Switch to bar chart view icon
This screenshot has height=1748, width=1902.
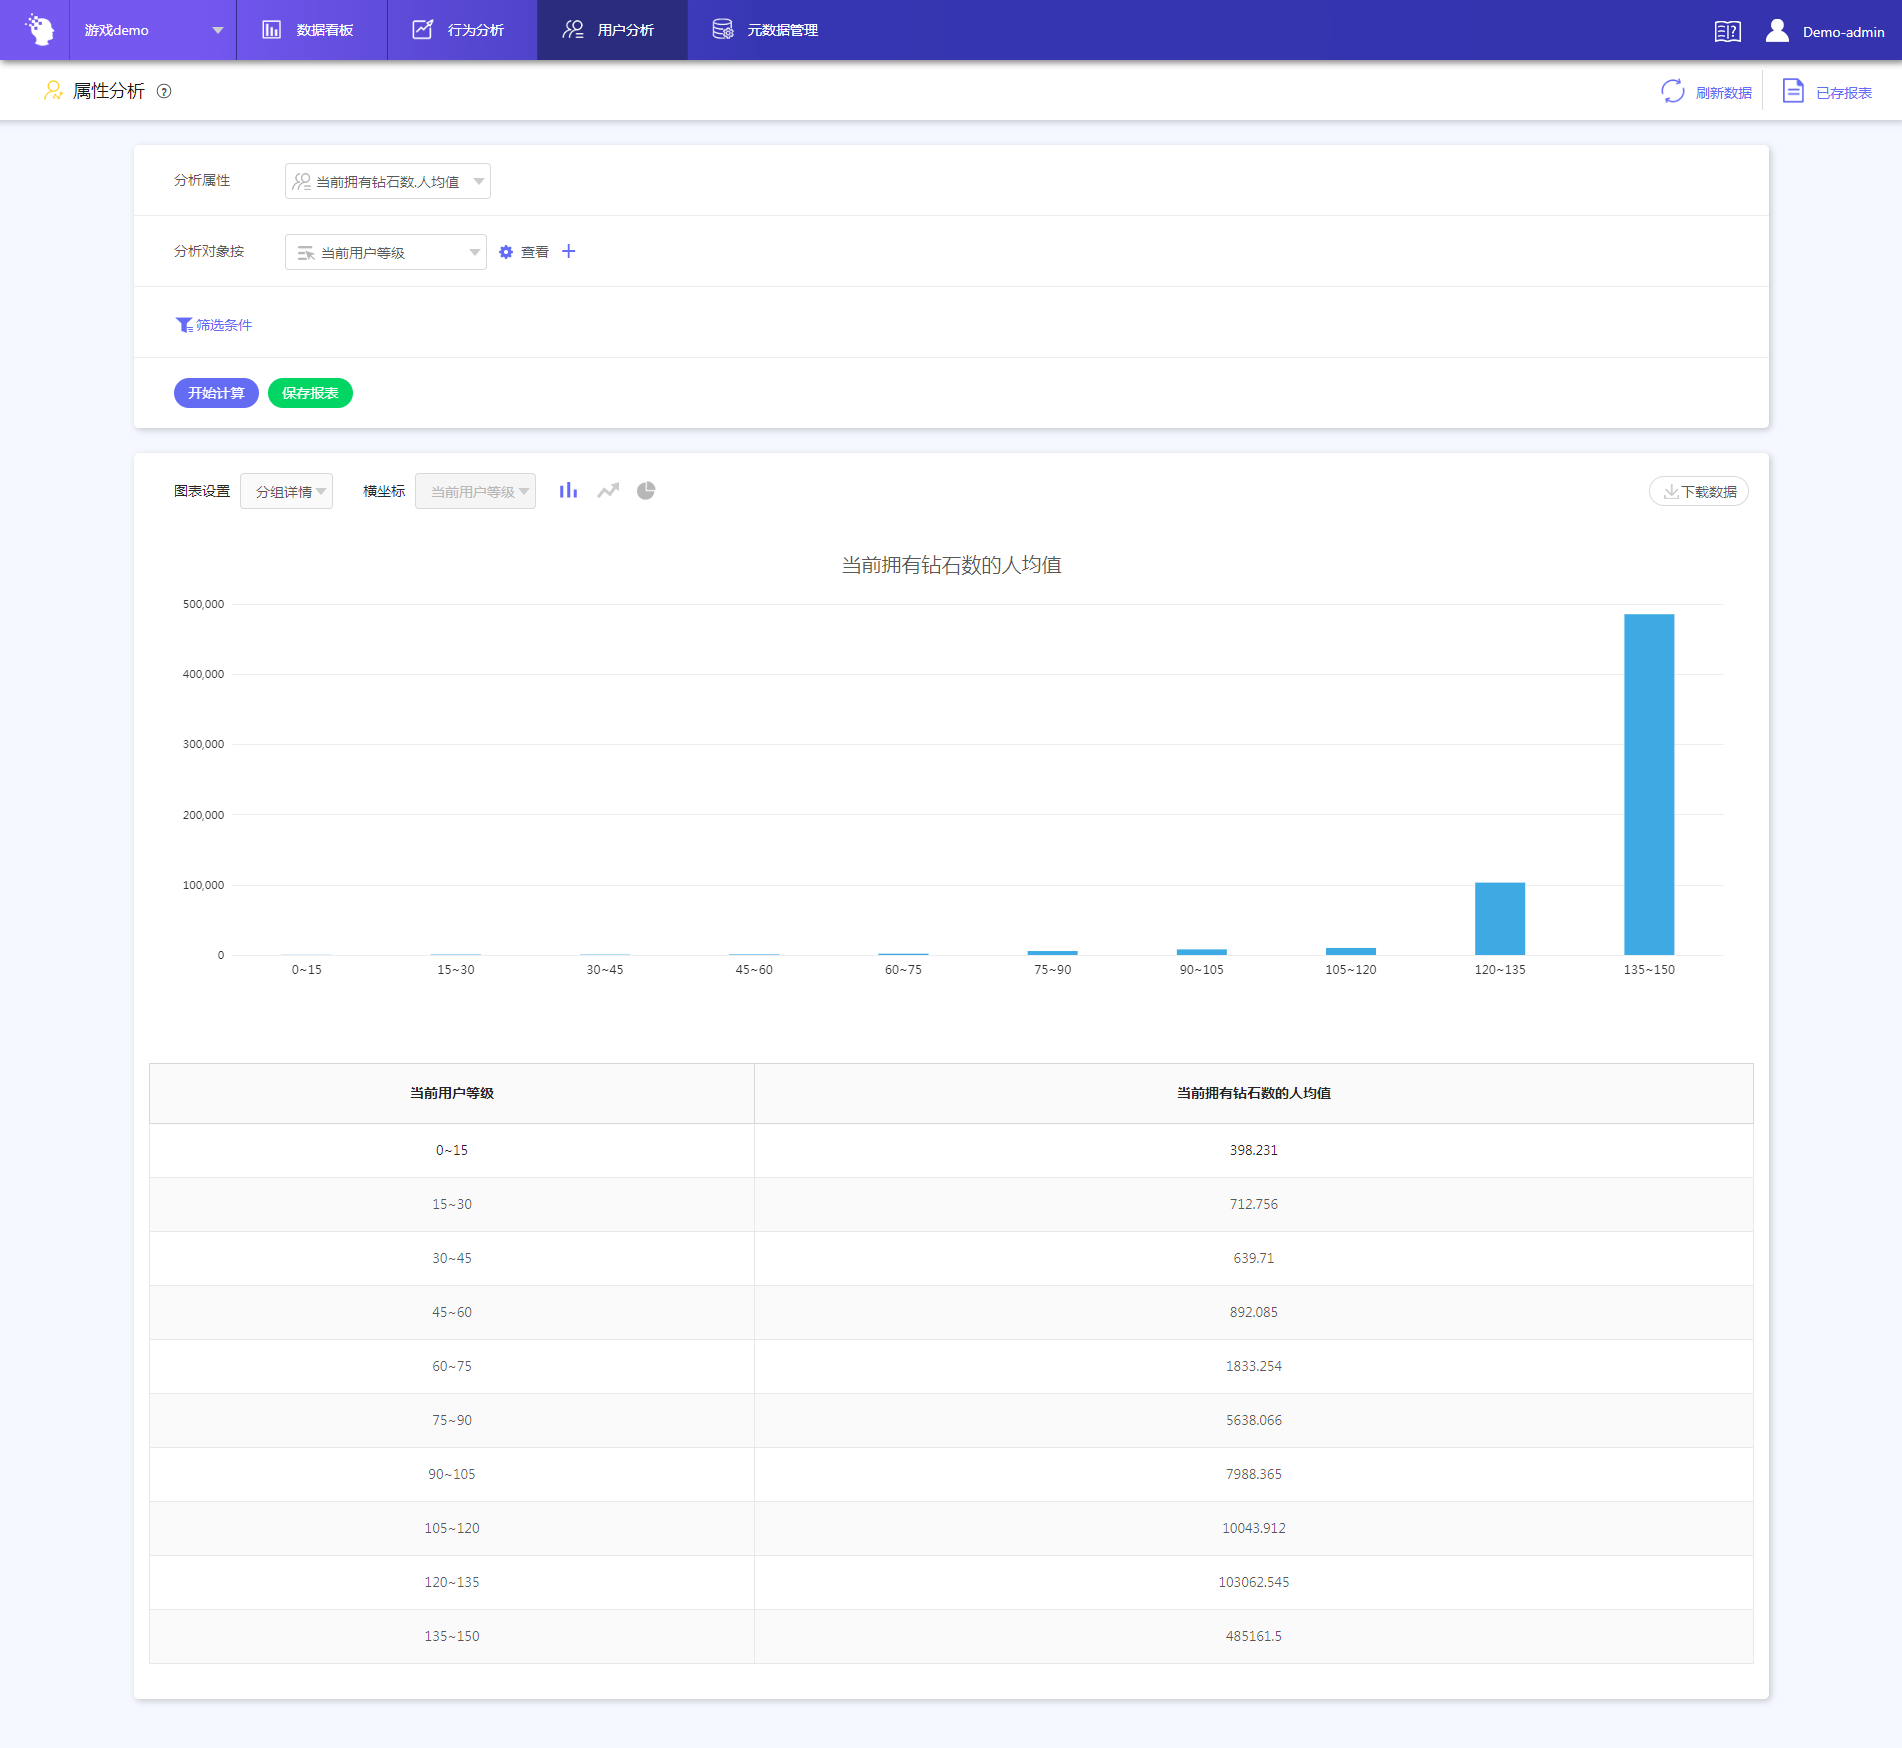click(568, 490)
